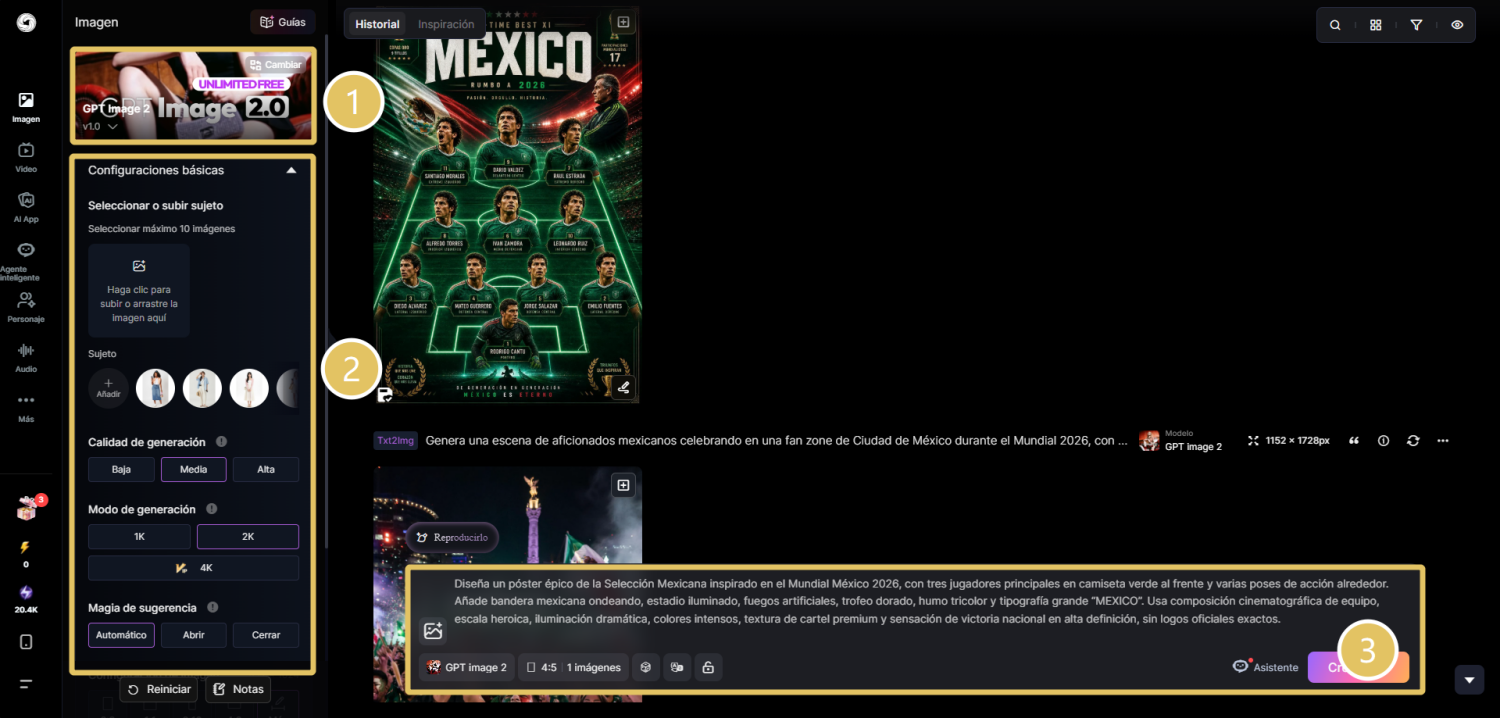Screen dimensions: 1500x718
Task: Click the scroll-to-bottom arrow button
Action: pos(1469,680)
